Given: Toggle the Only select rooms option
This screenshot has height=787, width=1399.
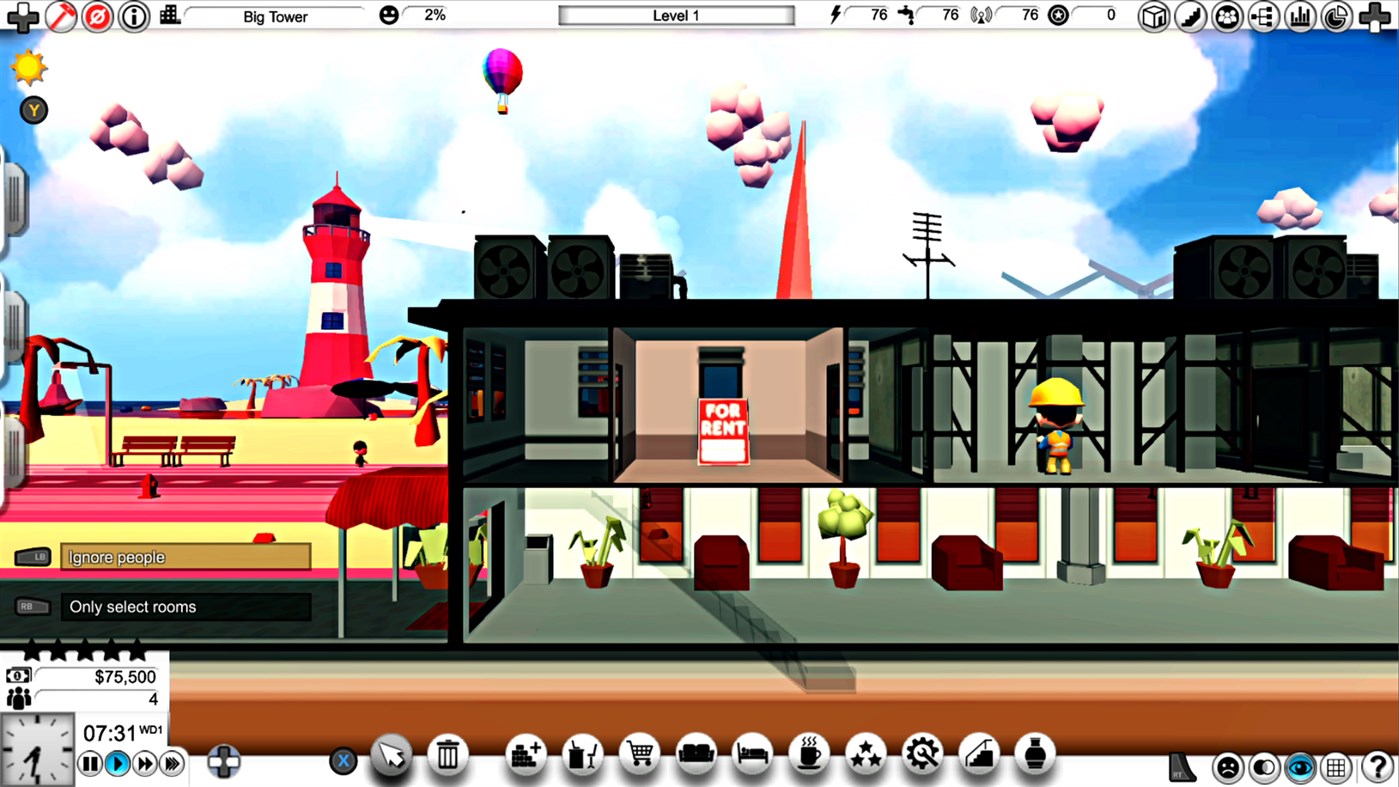Looking at the screenshot, I should (x=186, y=607).
